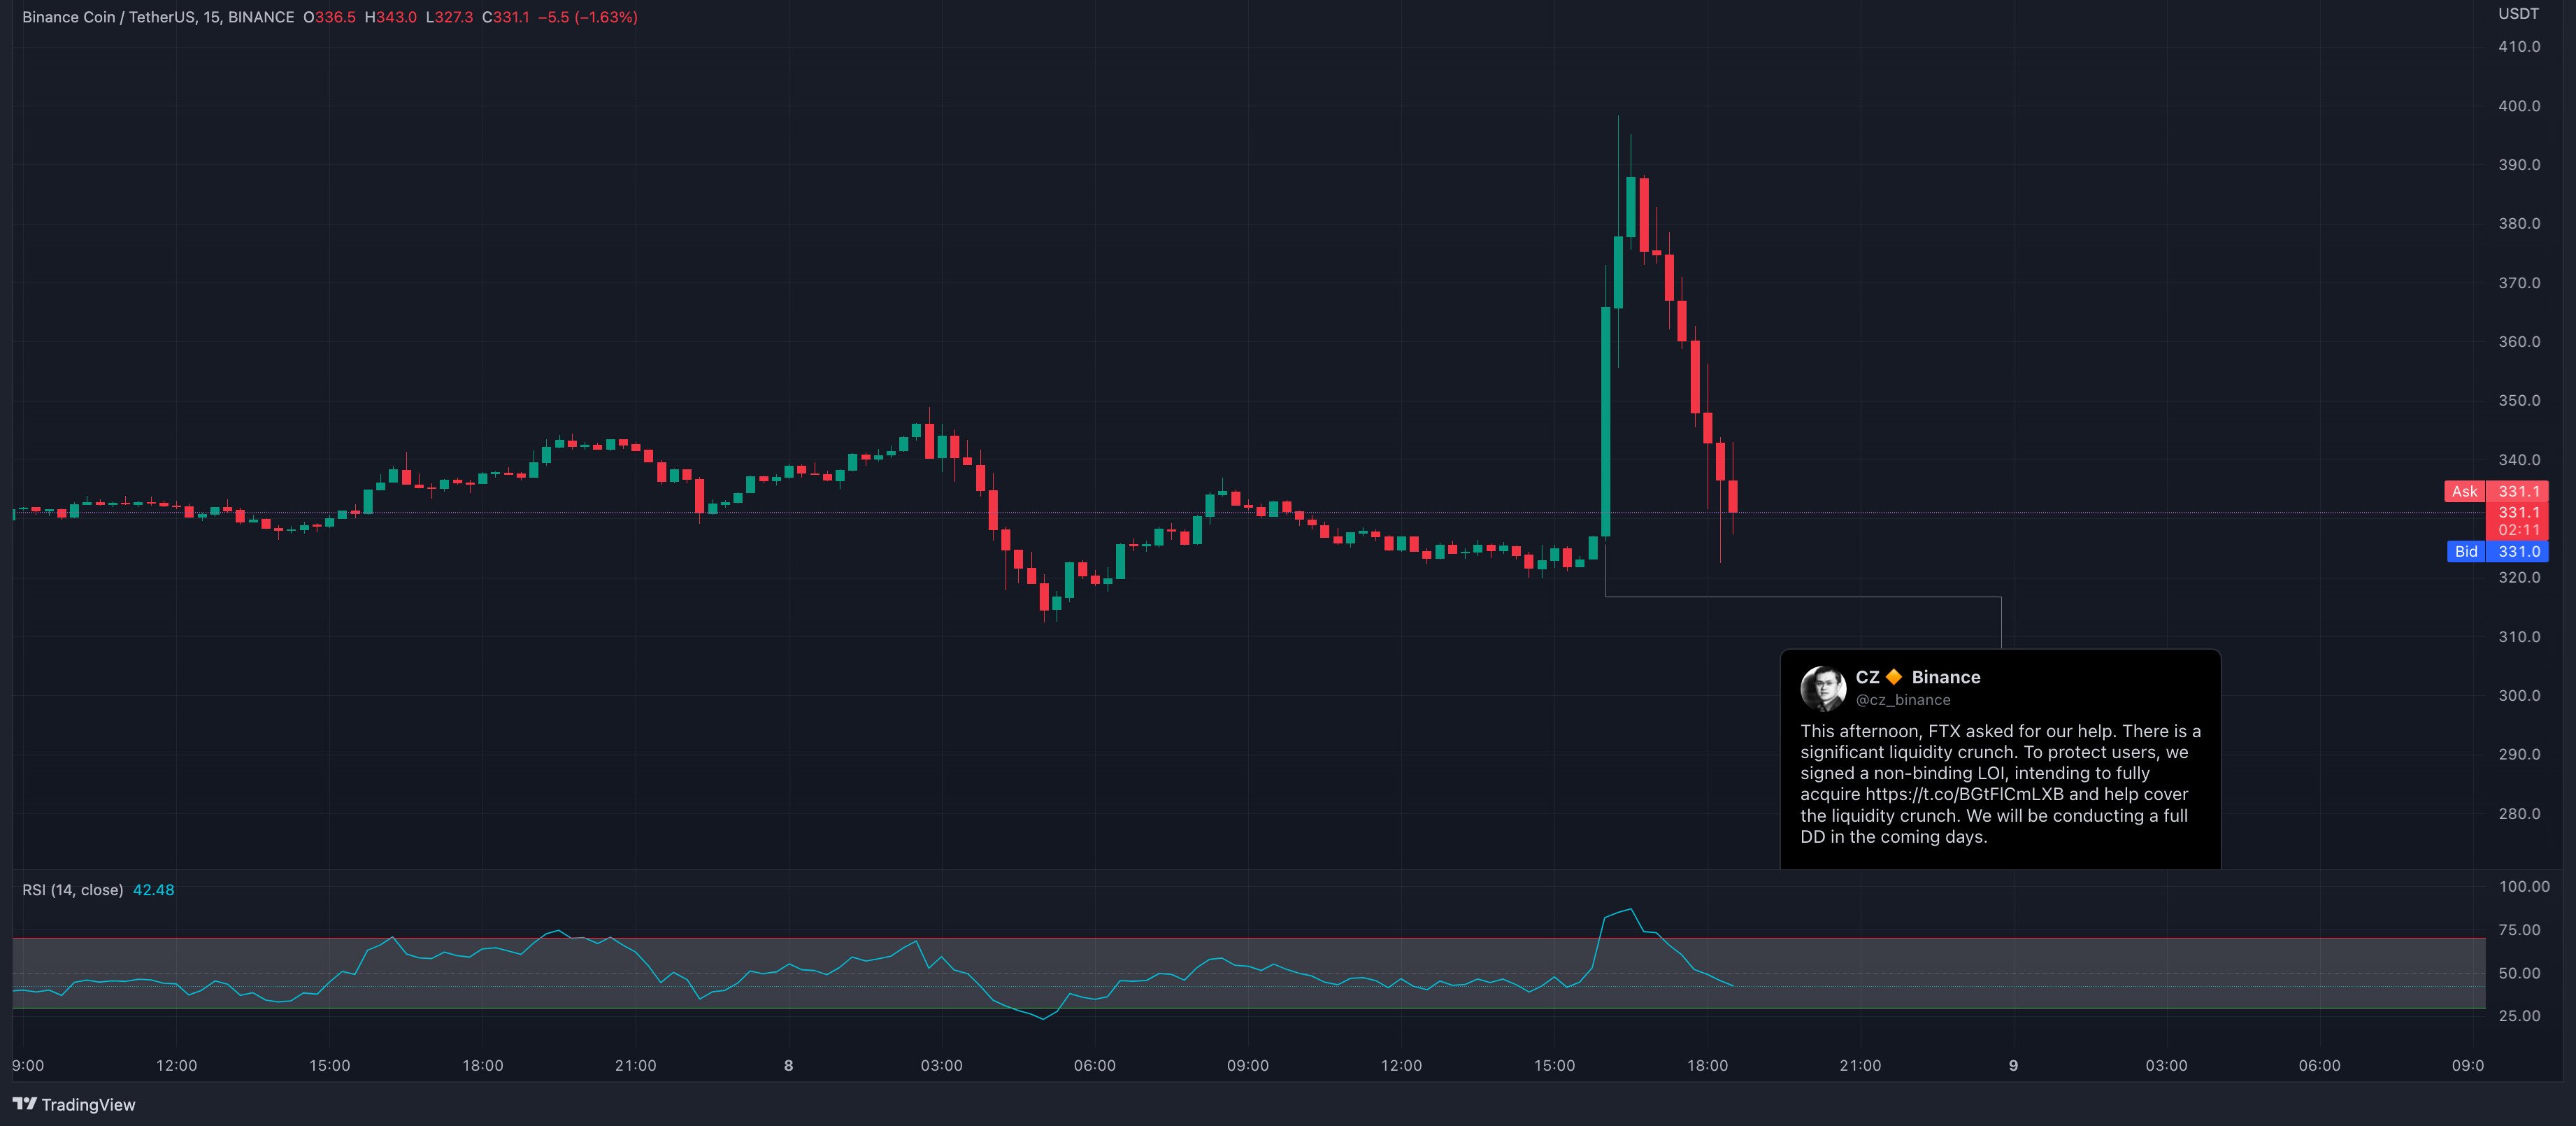This screenshot has height=1126, width=2576.
Task: Open the t.co/BGtFlCmLXB link in the tweet
Action: (x=1964, y=794)
